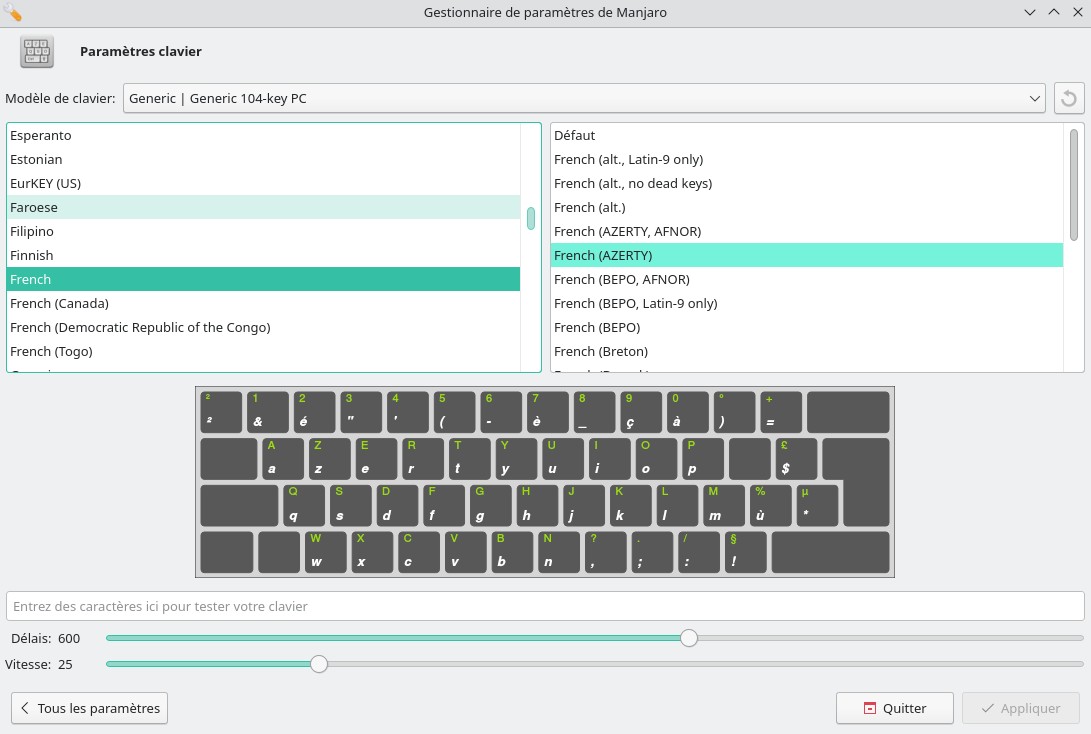Click the '$' key in keyboard preview
Viewport: 1091px width, 734px height.
(795, 458)
